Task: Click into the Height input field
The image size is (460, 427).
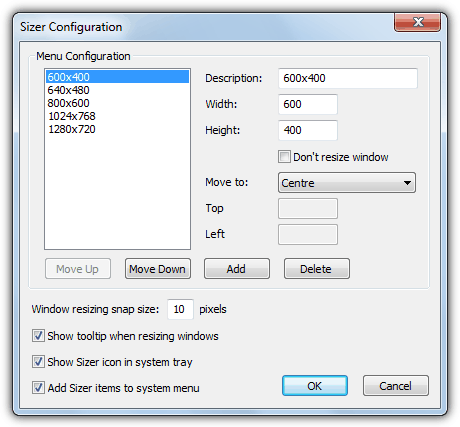Action: 308,130
